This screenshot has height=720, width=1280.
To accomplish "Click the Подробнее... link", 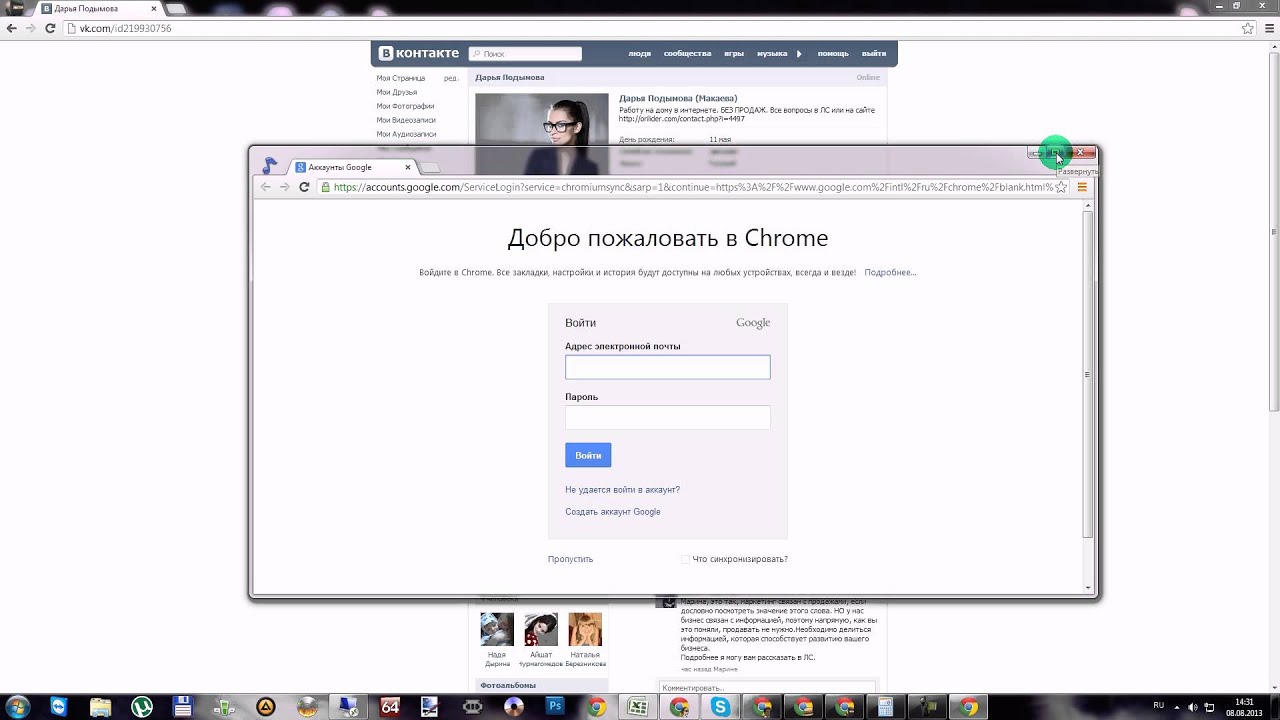I will pos(890,272).
